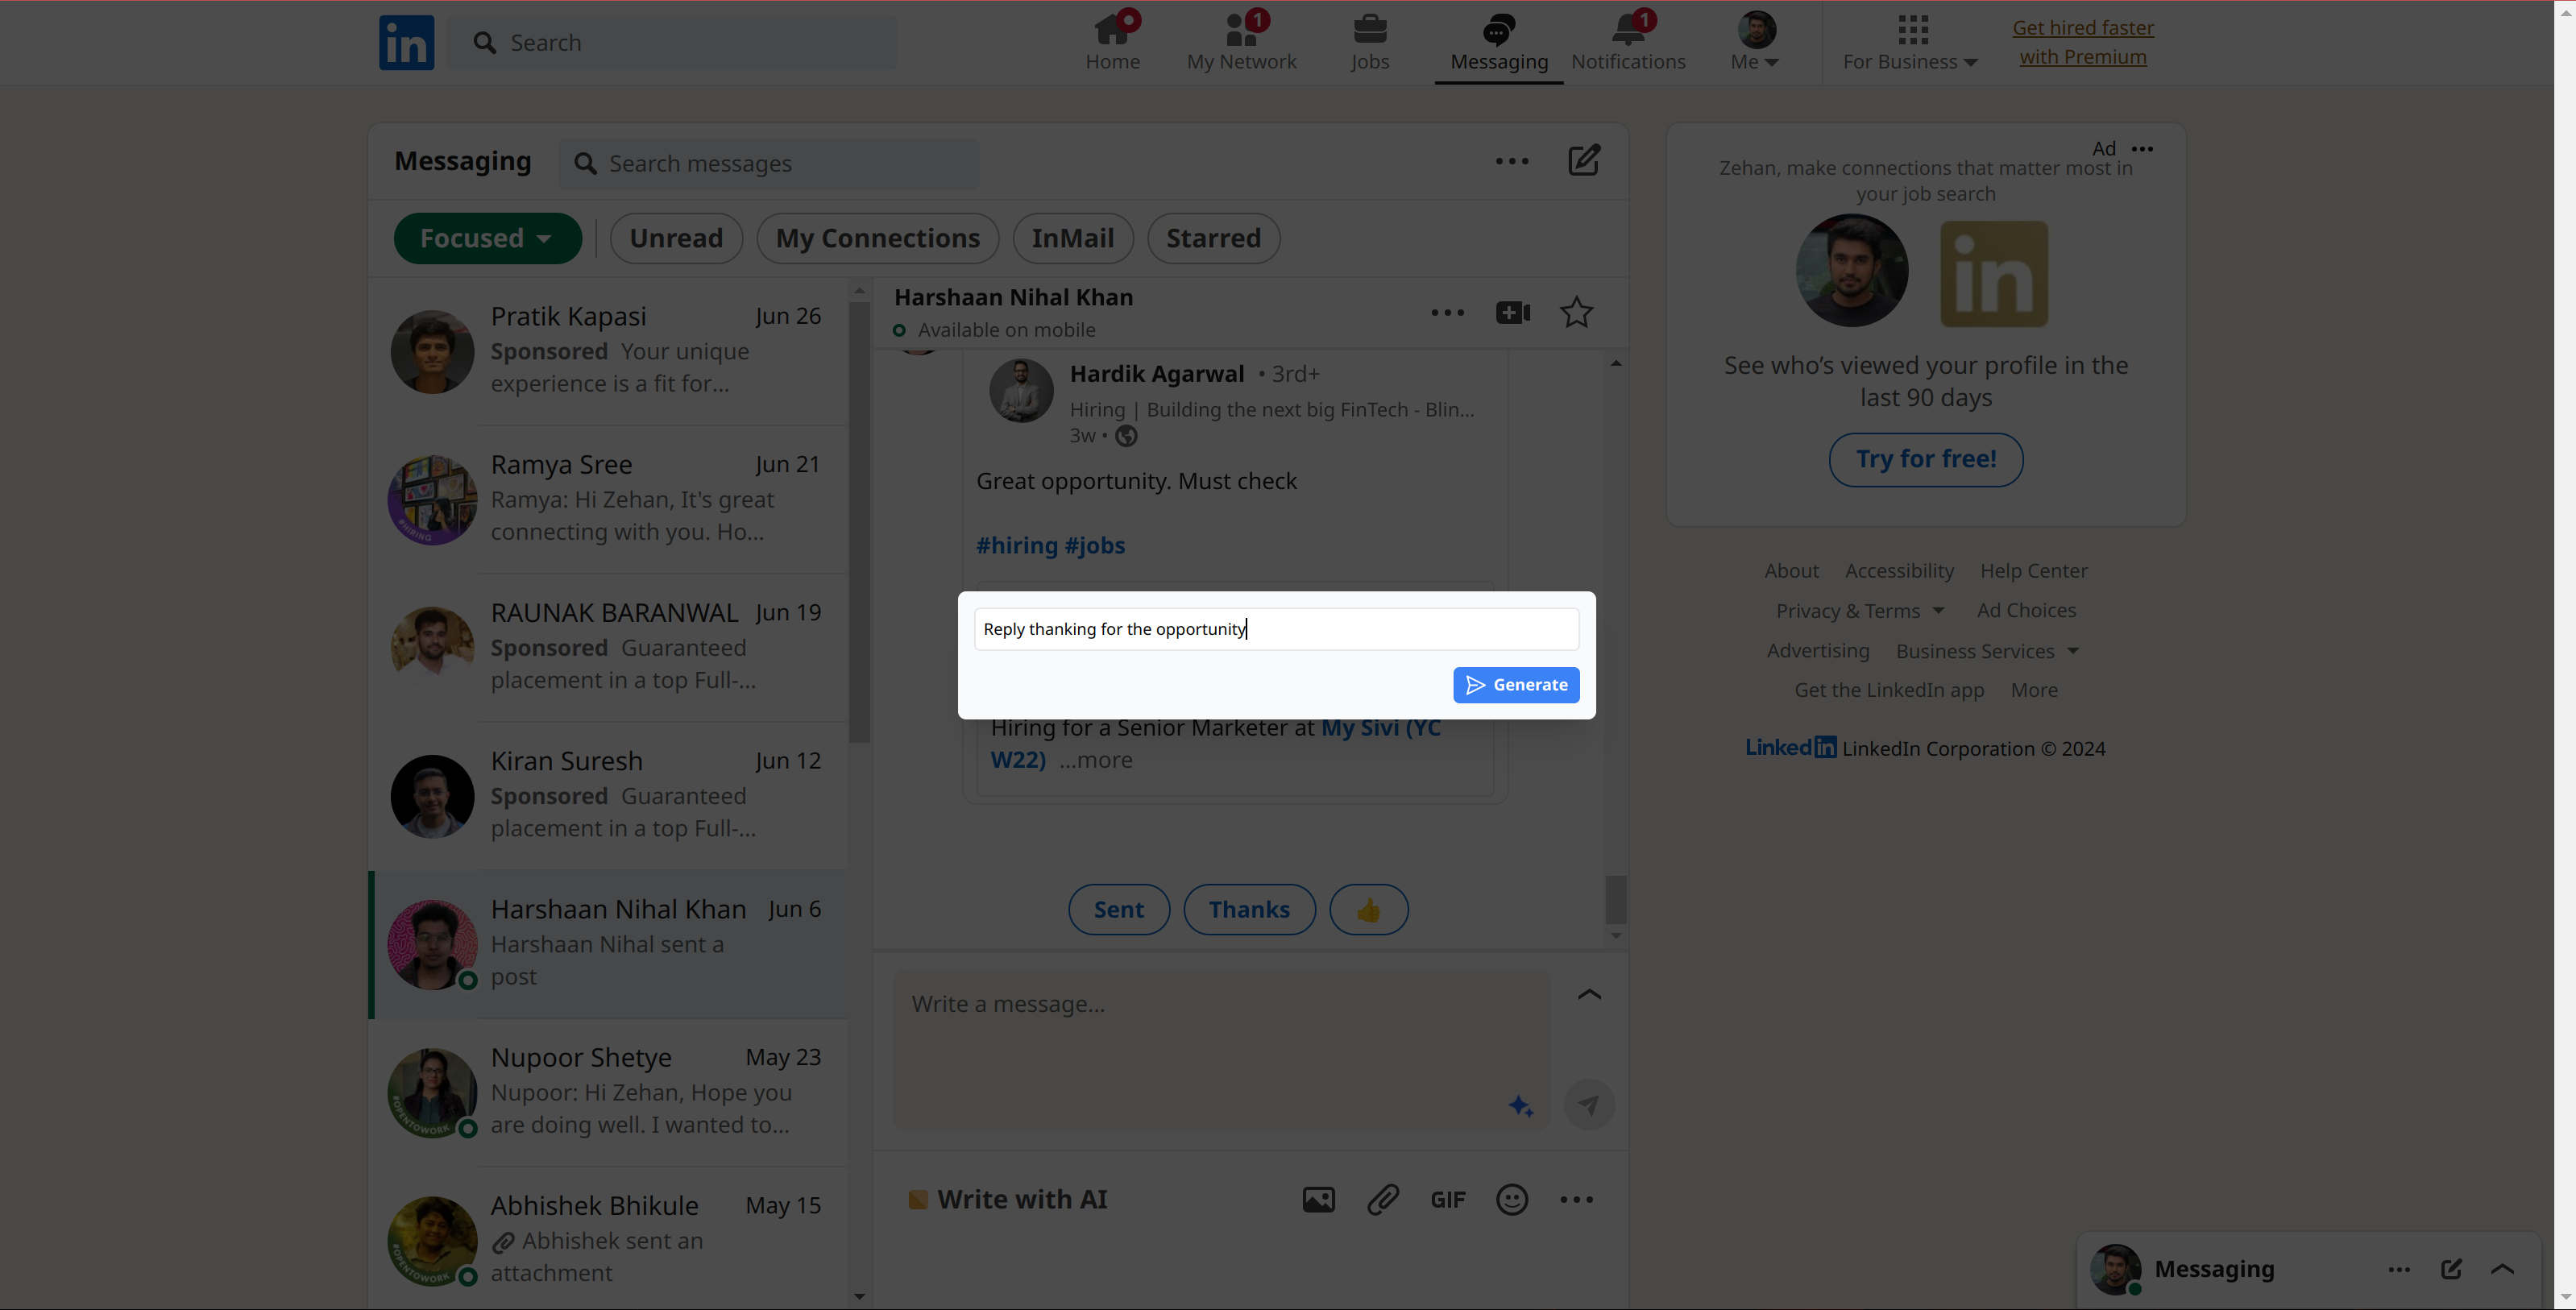Click the top LinkedIn Search box

[672, 43]
